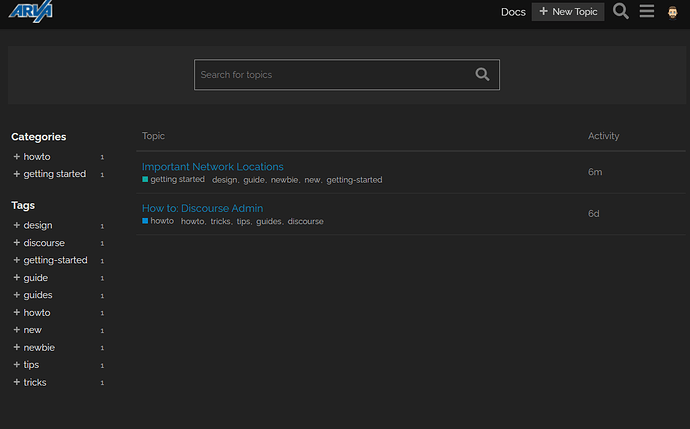Click guide tag under Important Network Locations
This screenshot has width=690, height=429.
254,180
